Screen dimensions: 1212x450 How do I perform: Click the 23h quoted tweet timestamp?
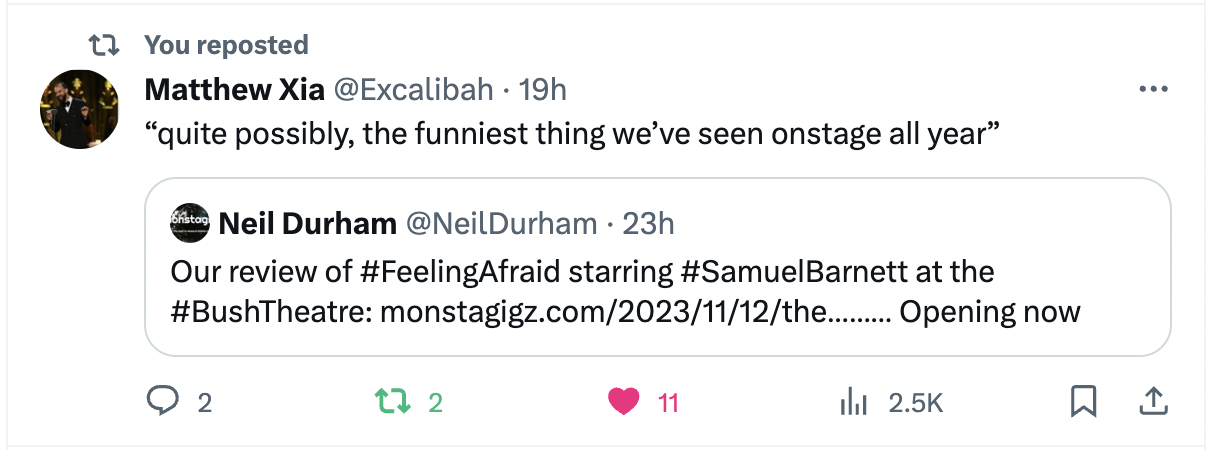point(648,224)
